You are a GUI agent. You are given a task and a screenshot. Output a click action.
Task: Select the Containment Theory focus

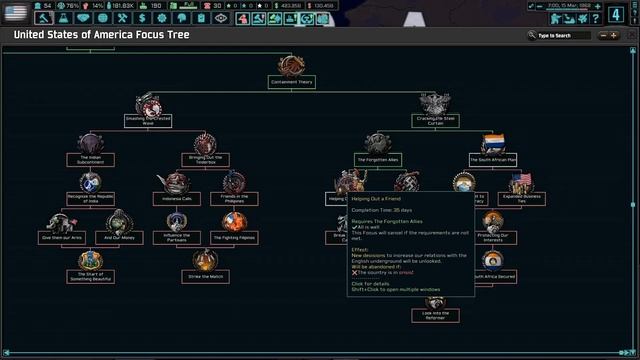[x=291, y=82]
